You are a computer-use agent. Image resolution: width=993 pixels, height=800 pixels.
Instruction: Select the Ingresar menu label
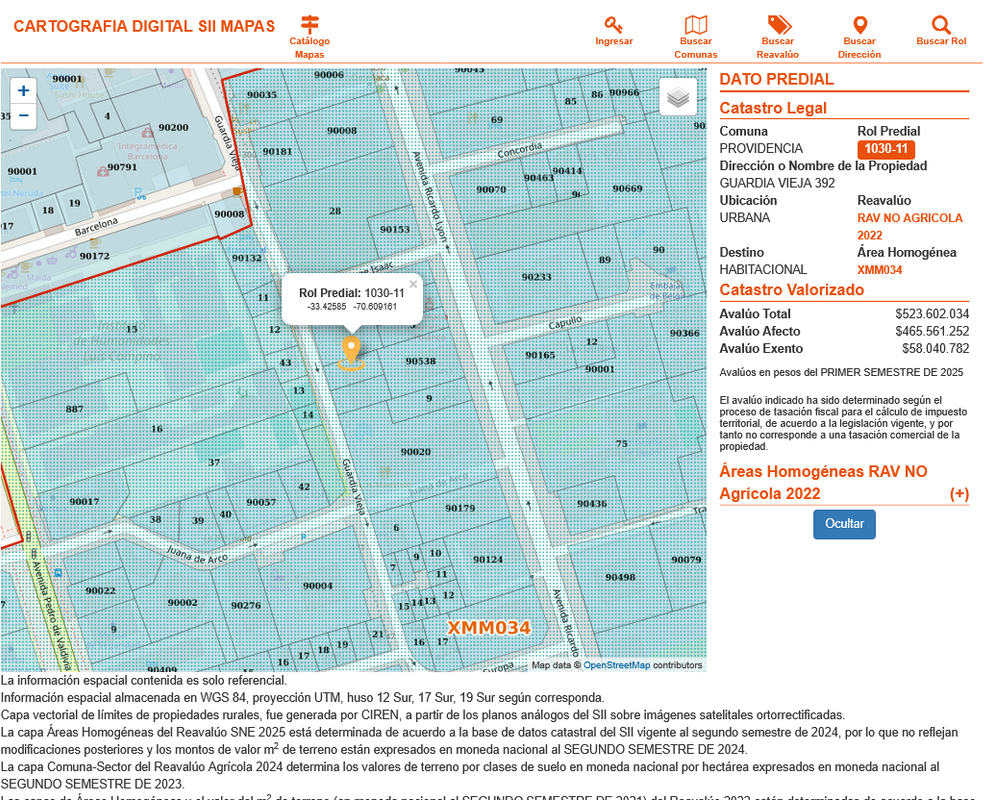614,41
